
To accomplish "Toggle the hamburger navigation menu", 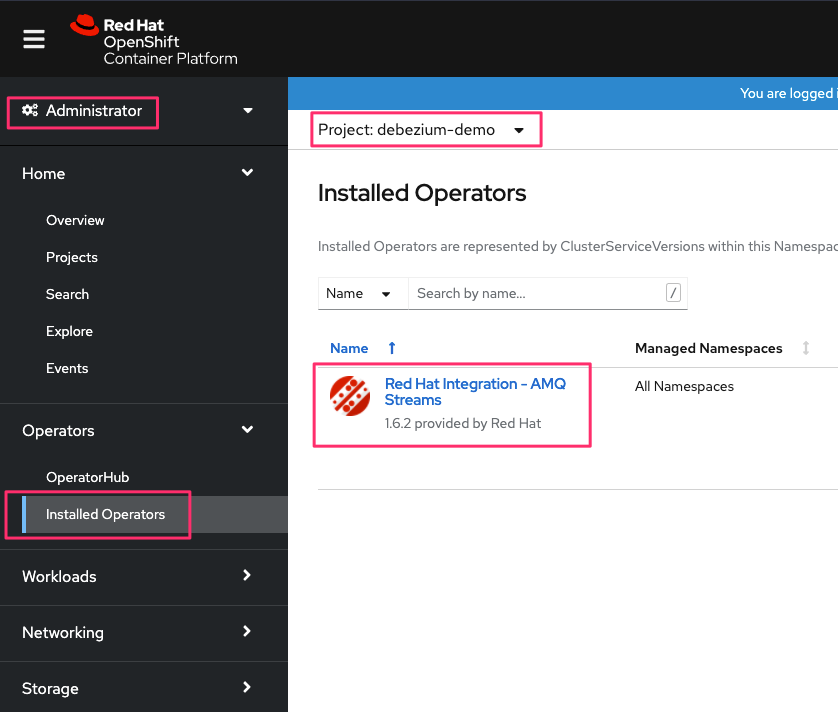I will [34, 39].
